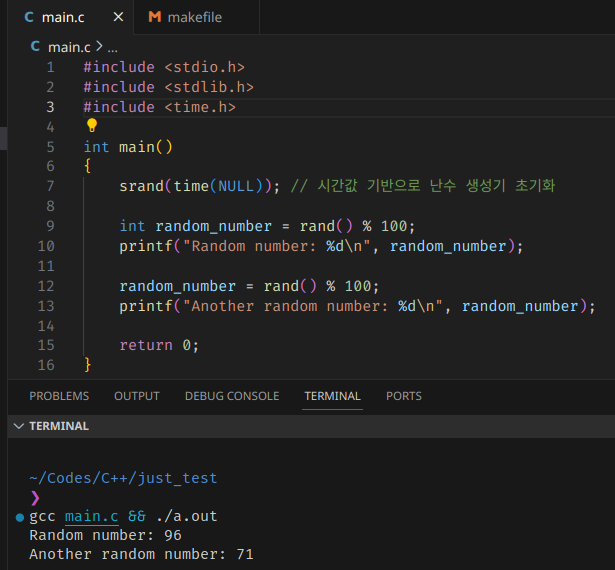
Task: Click the C icon in the breadcrumb
Action: click(36, 47)
